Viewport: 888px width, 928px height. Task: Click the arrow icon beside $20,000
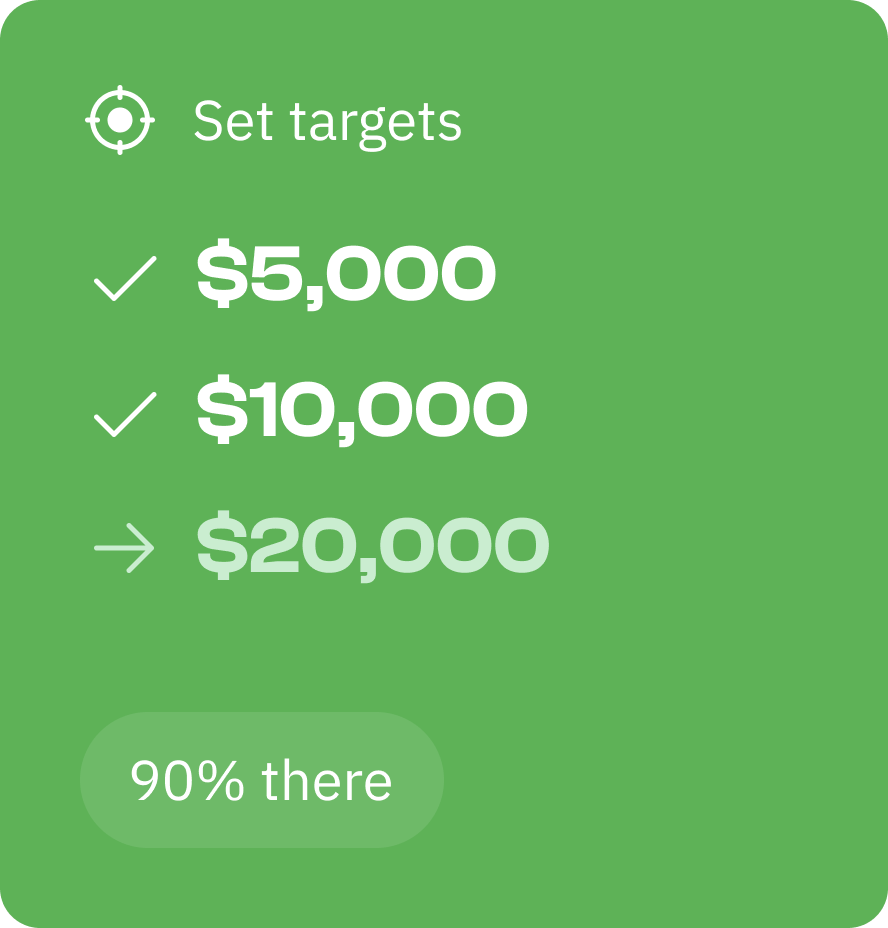124,548
